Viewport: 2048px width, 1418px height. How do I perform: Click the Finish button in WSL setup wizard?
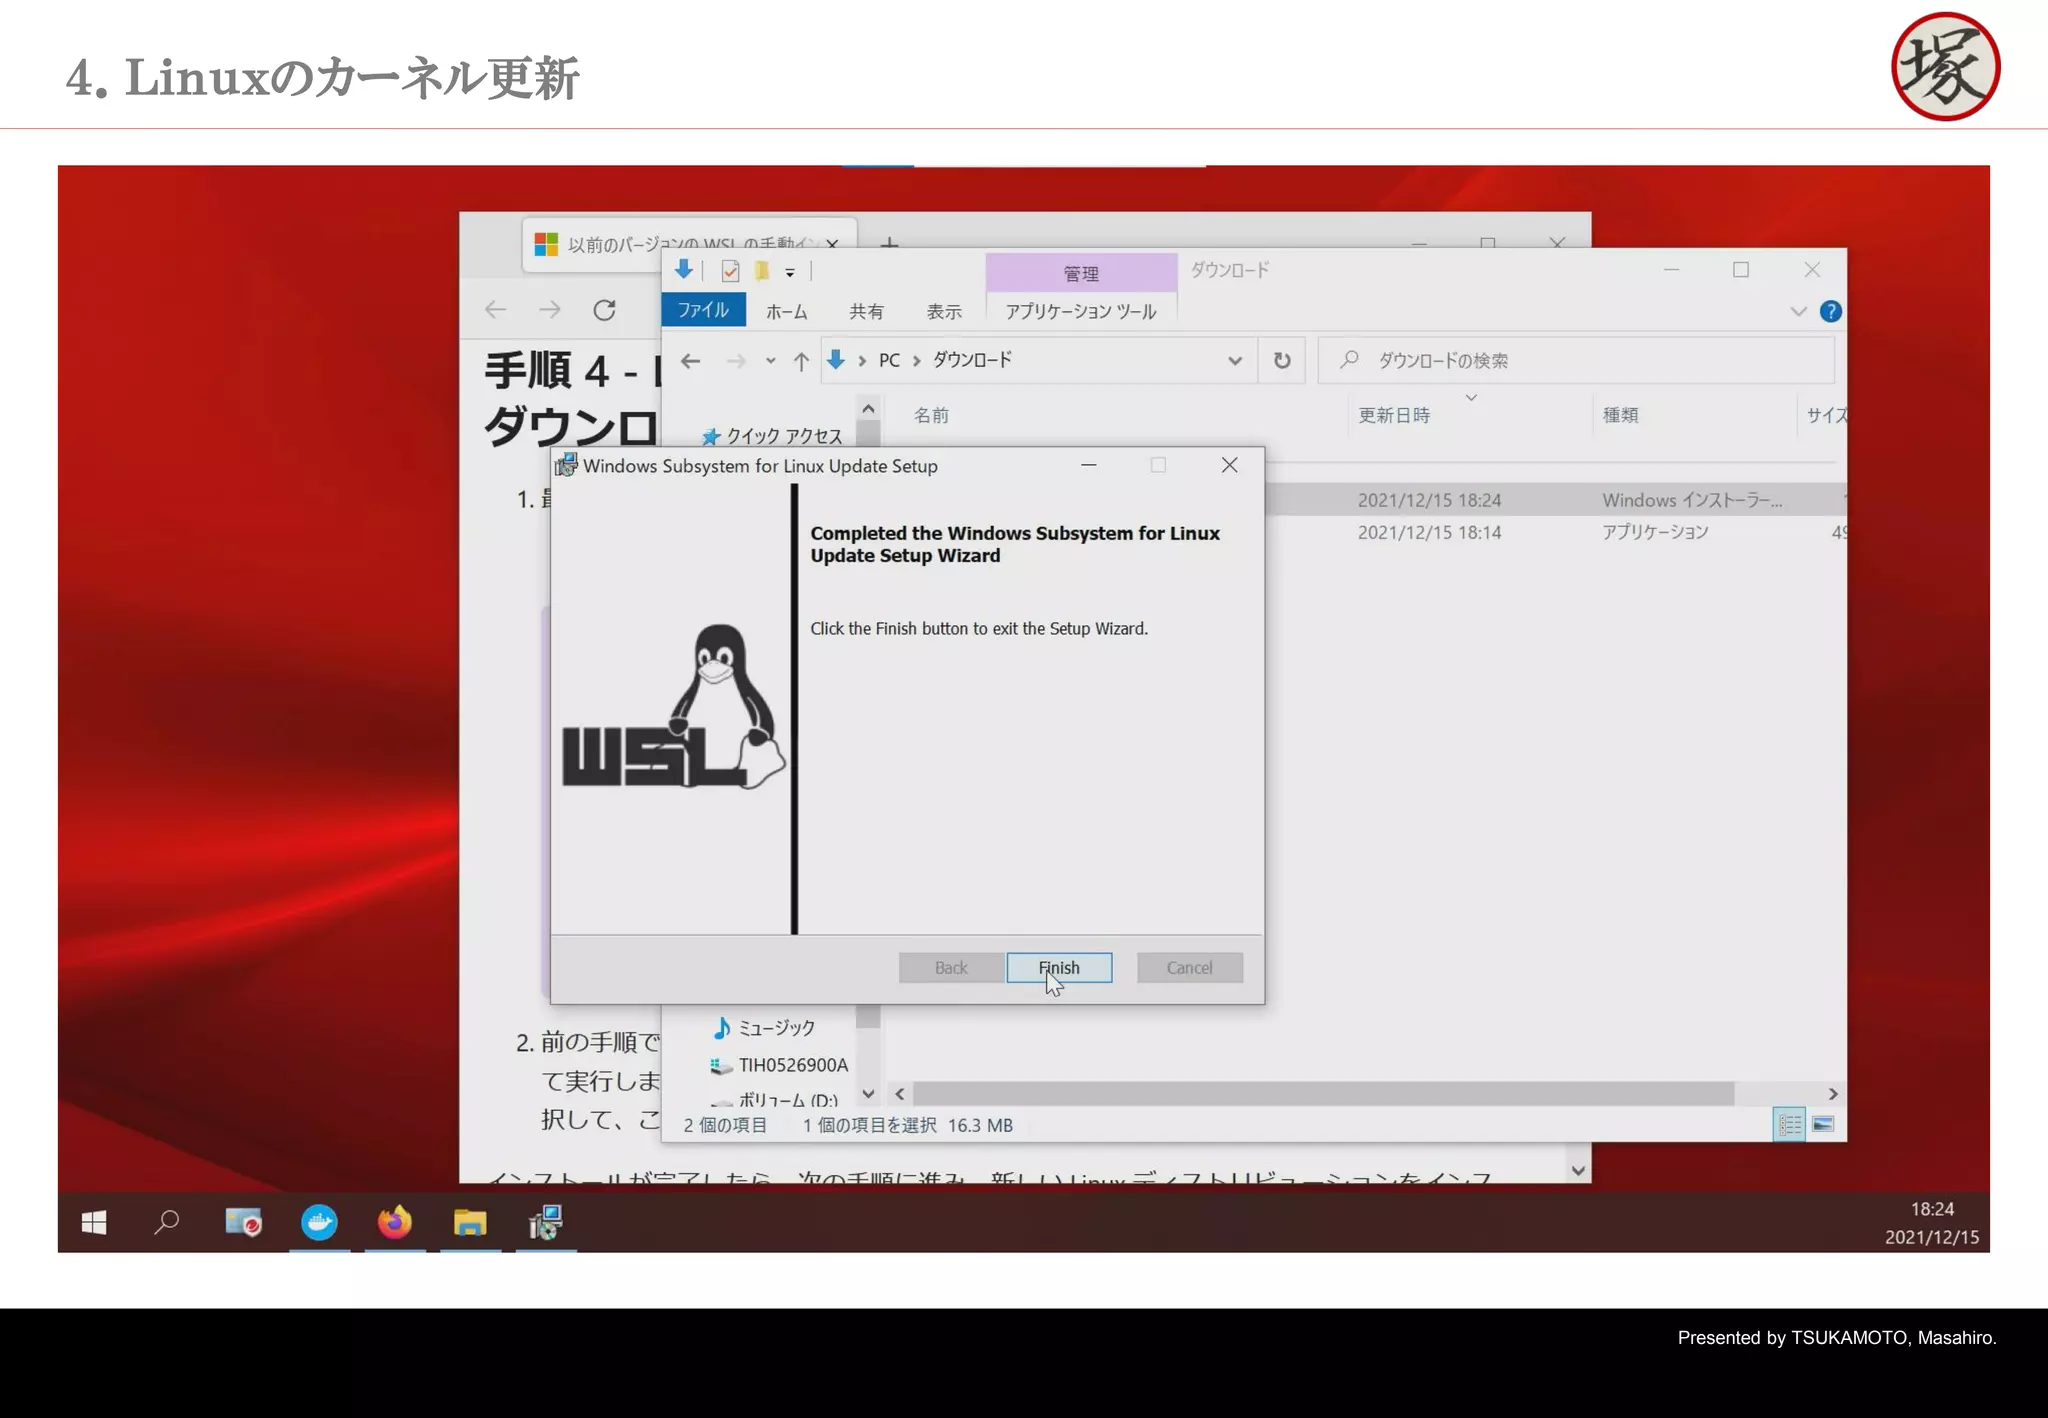[x=1059, y=967]
